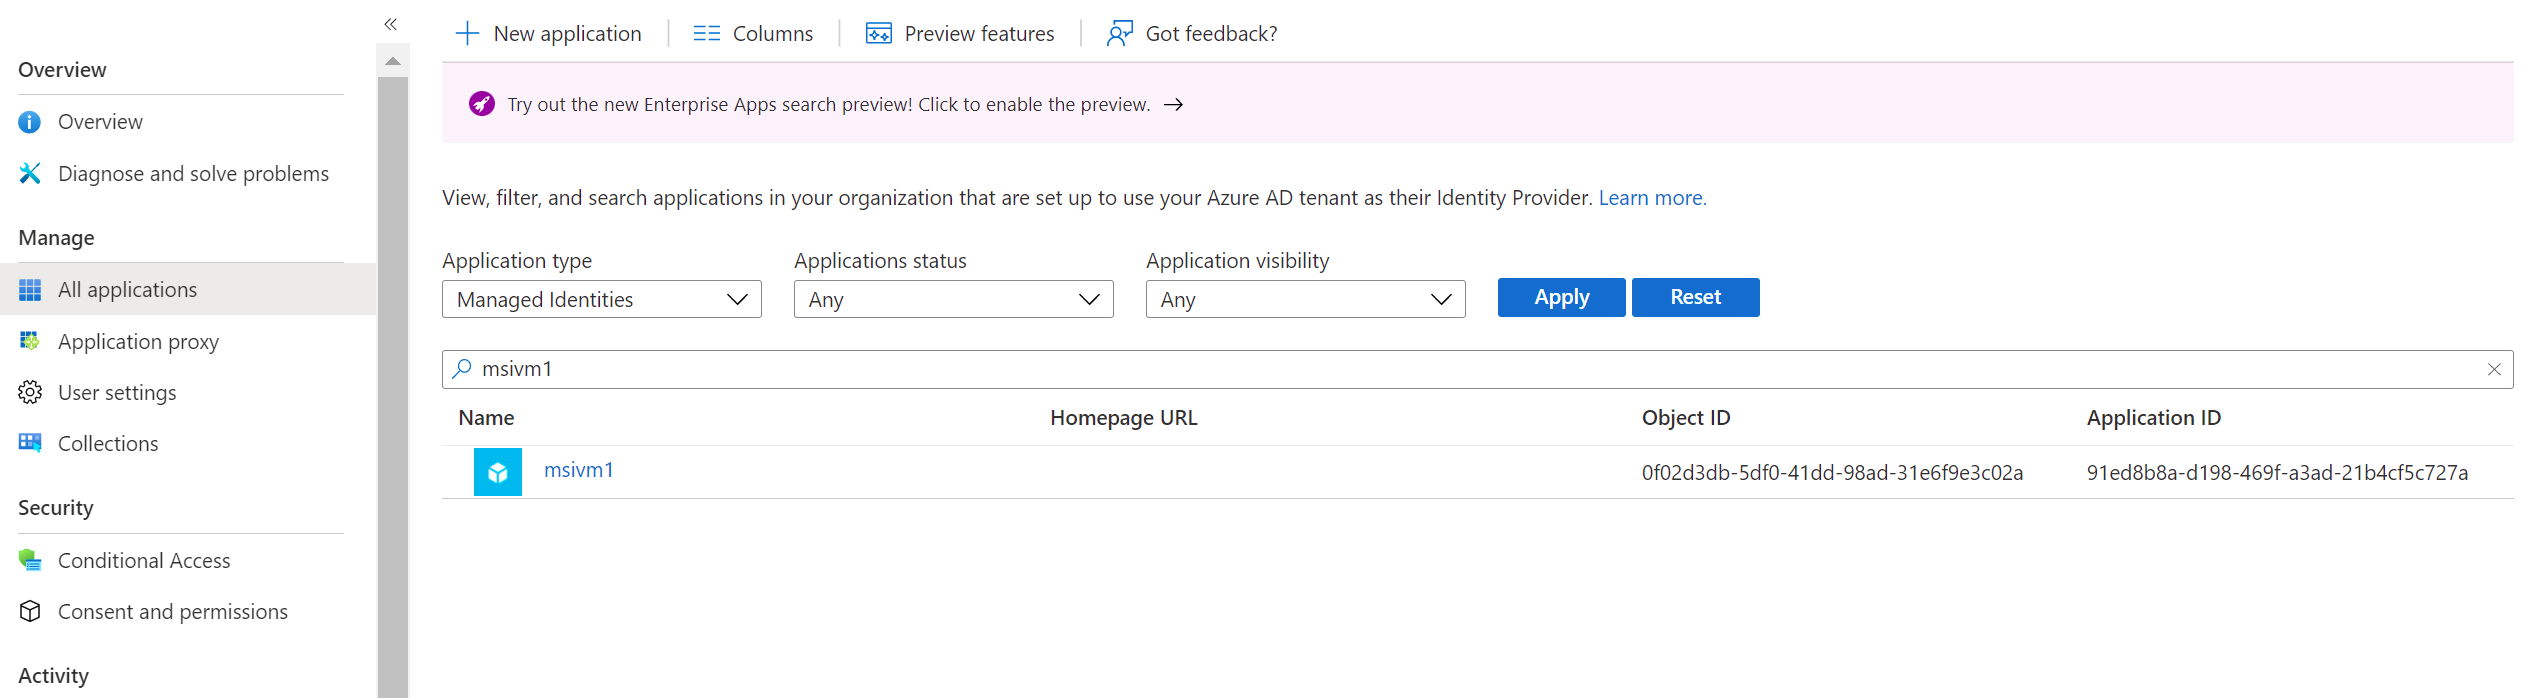Follow the Learn more link
Image resolution: width=2526 pixels, height=698 pixels.
pyautogui.click(x=1652, y=198)
